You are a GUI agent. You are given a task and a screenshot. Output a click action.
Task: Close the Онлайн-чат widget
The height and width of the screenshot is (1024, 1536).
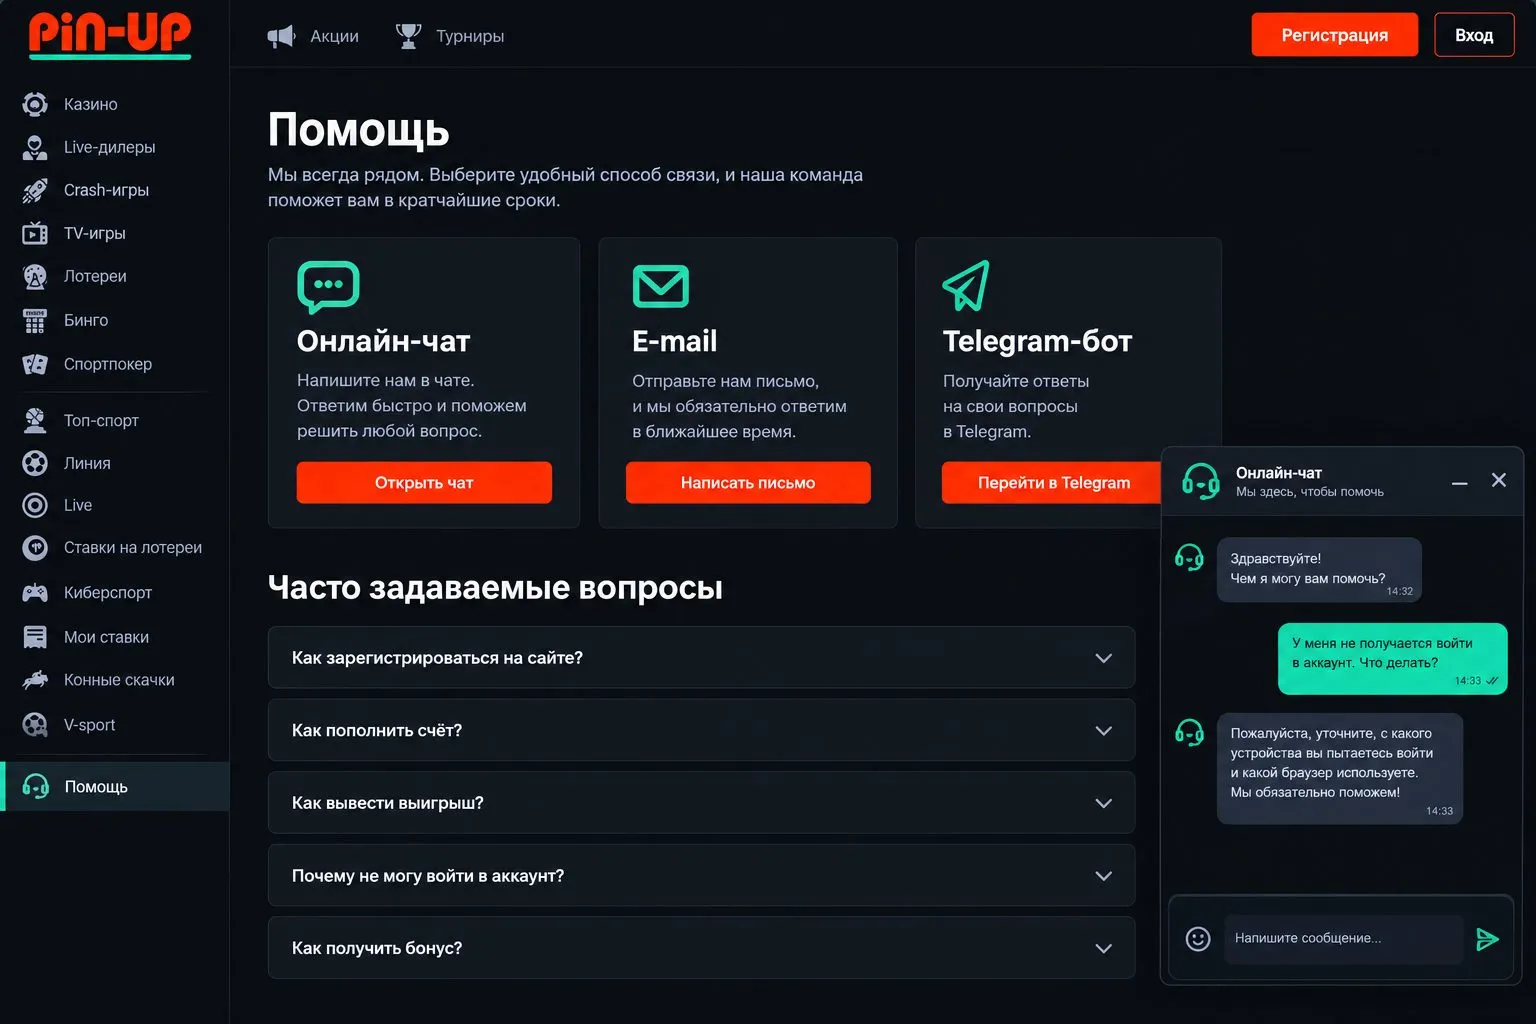click(x=1499, y=480)
